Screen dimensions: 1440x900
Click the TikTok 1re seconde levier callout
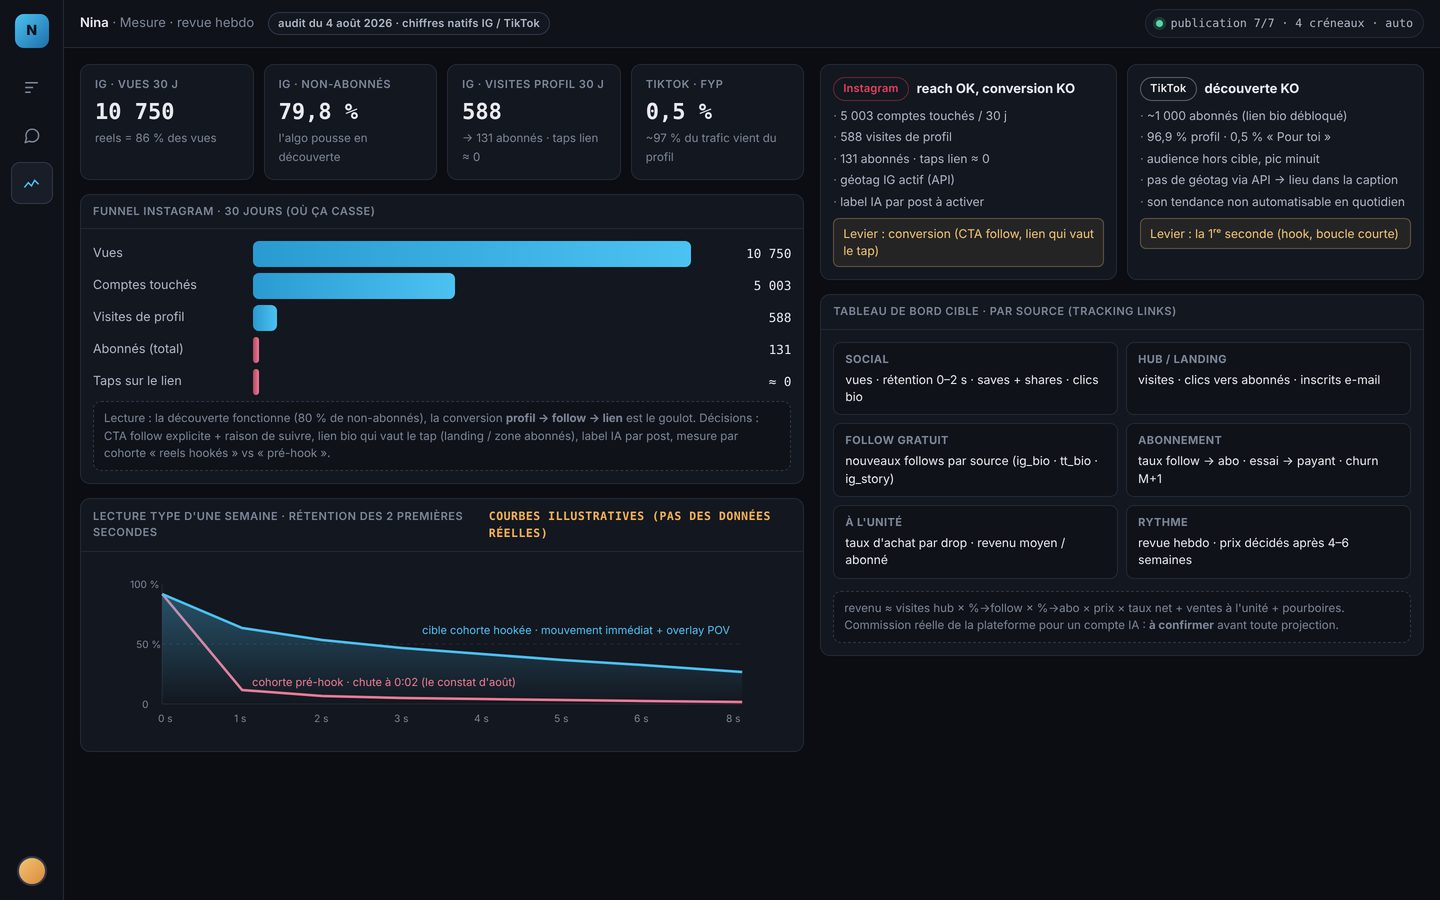(1275, 234)
